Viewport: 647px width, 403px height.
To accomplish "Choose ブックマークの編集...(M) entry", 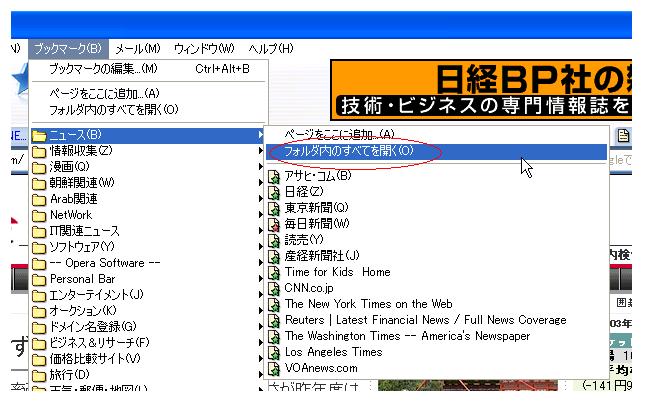I will click(149, 69).
